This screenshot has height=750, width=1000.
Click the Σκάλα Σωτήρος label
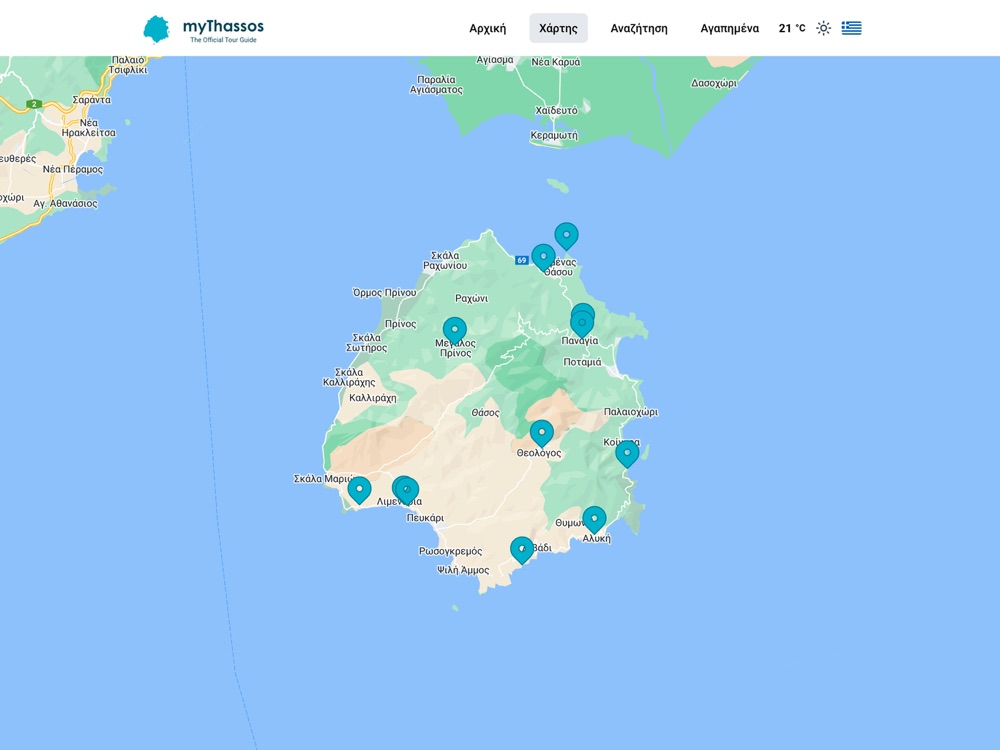point(366,343)
